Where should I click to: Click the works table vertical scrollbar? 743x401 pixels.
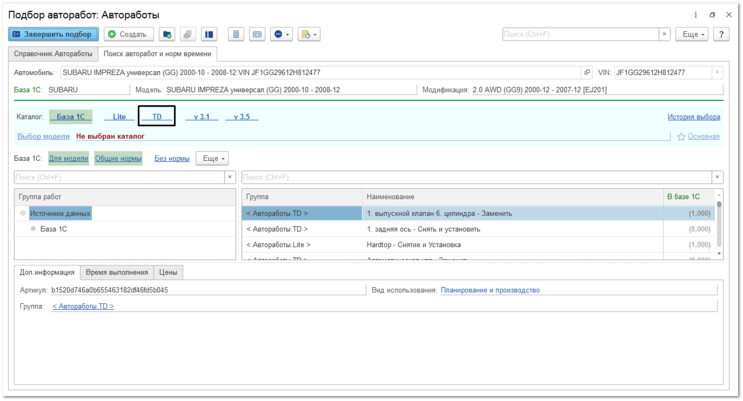coord(719,225)
